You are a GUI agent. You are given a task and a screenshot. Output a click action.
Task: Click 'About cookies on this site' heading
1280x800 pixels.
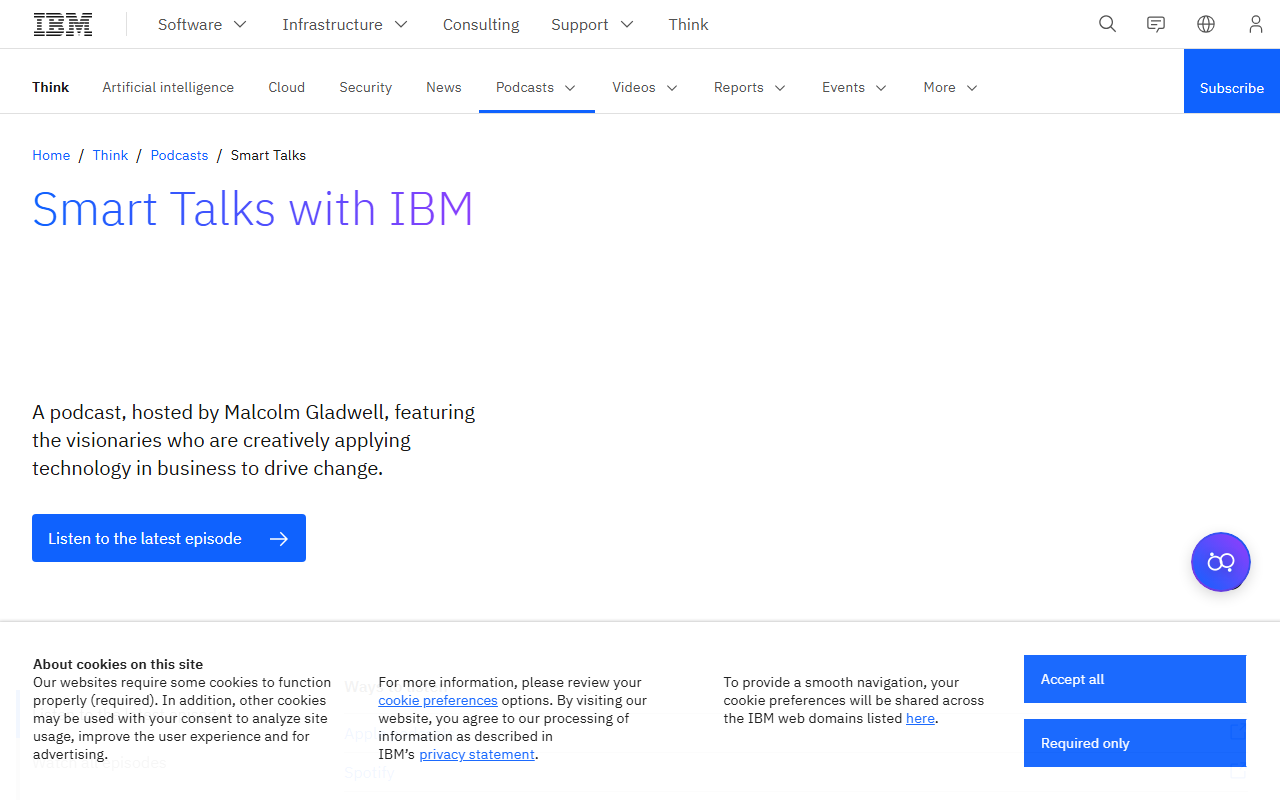point(118,664)
